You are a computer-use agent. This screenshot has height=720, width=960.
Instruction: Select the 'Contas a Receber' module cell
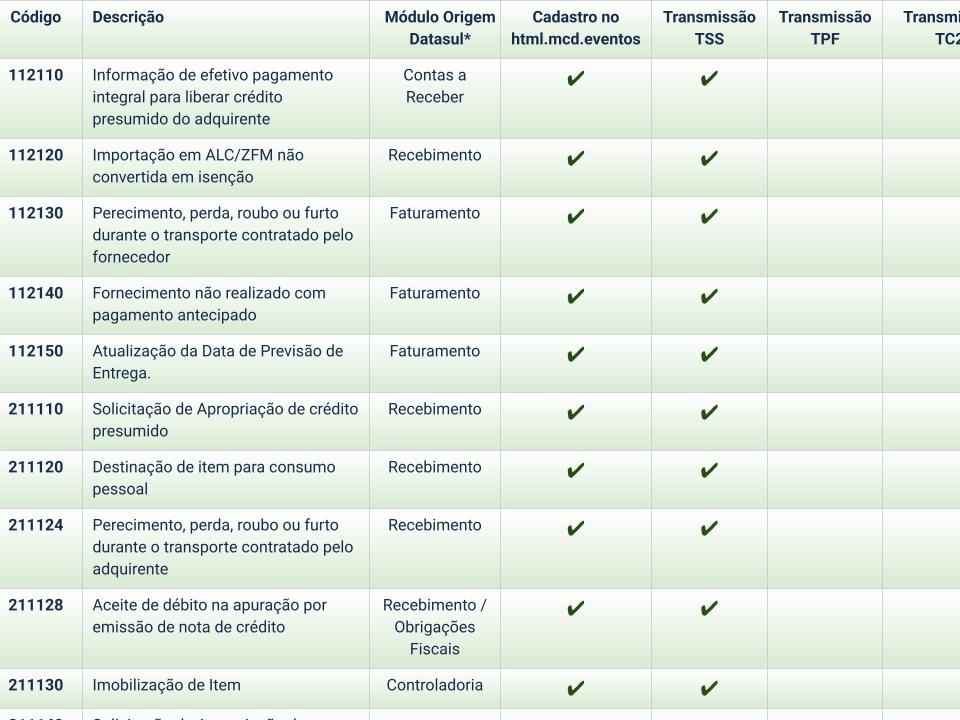(x=434, y=86)
